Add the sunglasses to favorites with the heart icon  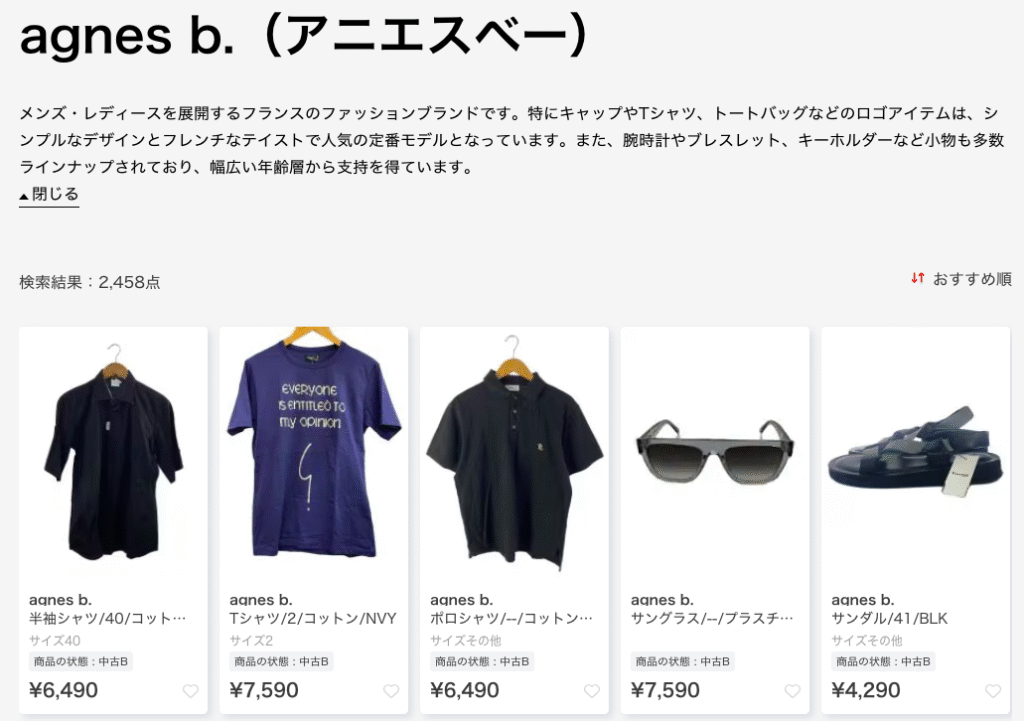792,691
